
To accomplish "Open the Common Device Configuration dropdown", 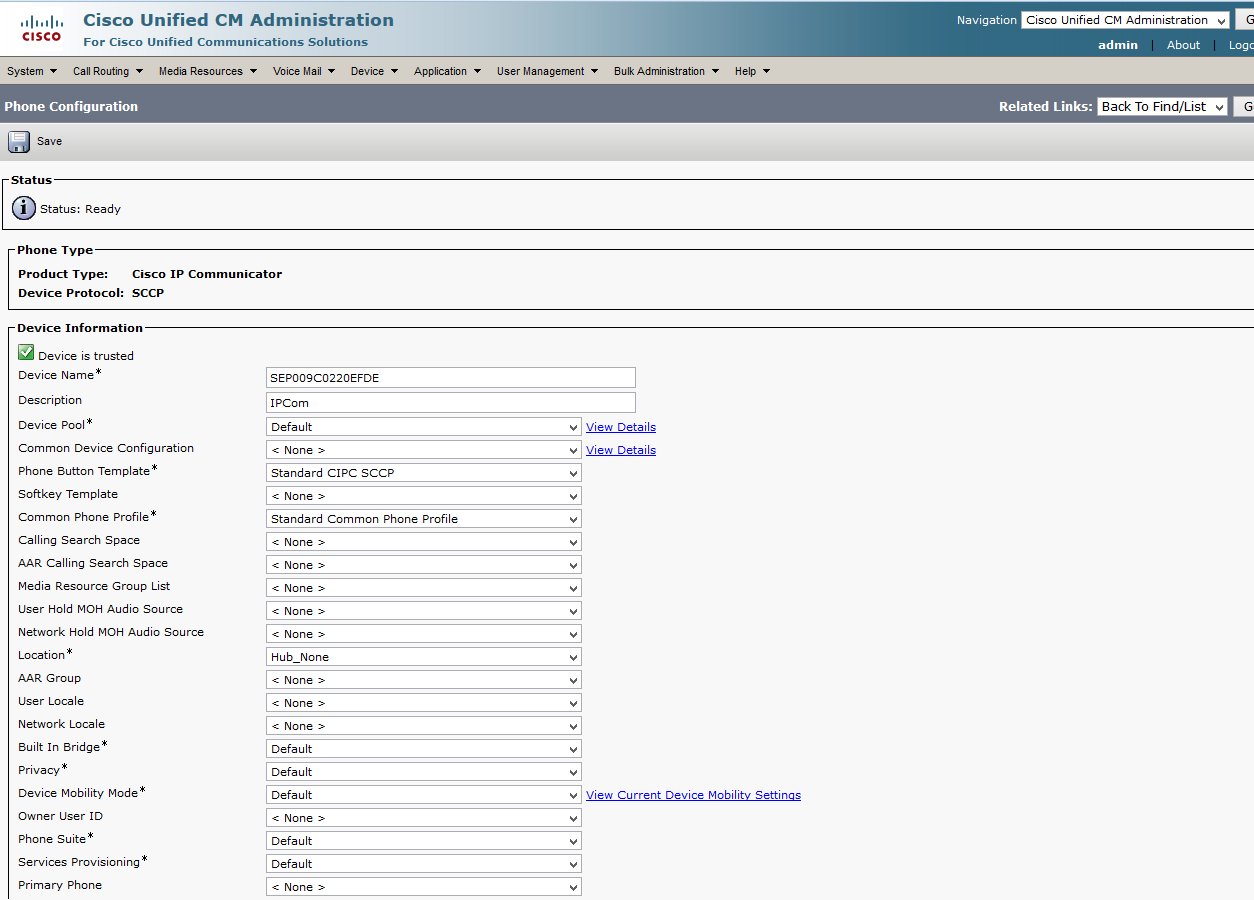I will click(x=424, y=450).
